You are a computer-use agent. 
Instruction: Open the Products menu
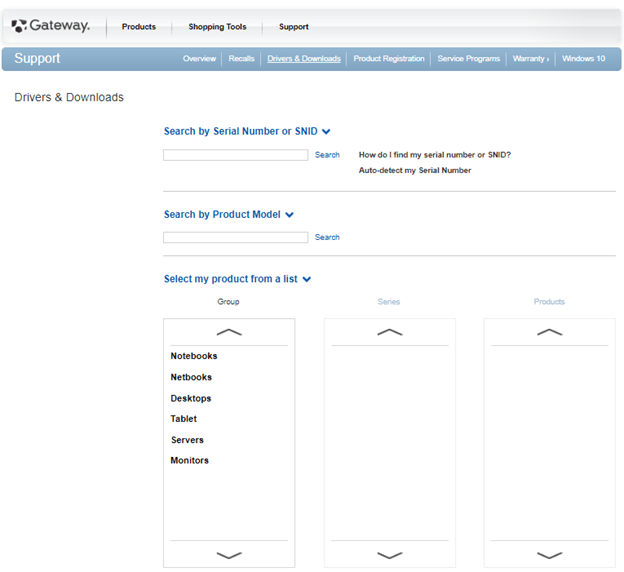[138, 27]
